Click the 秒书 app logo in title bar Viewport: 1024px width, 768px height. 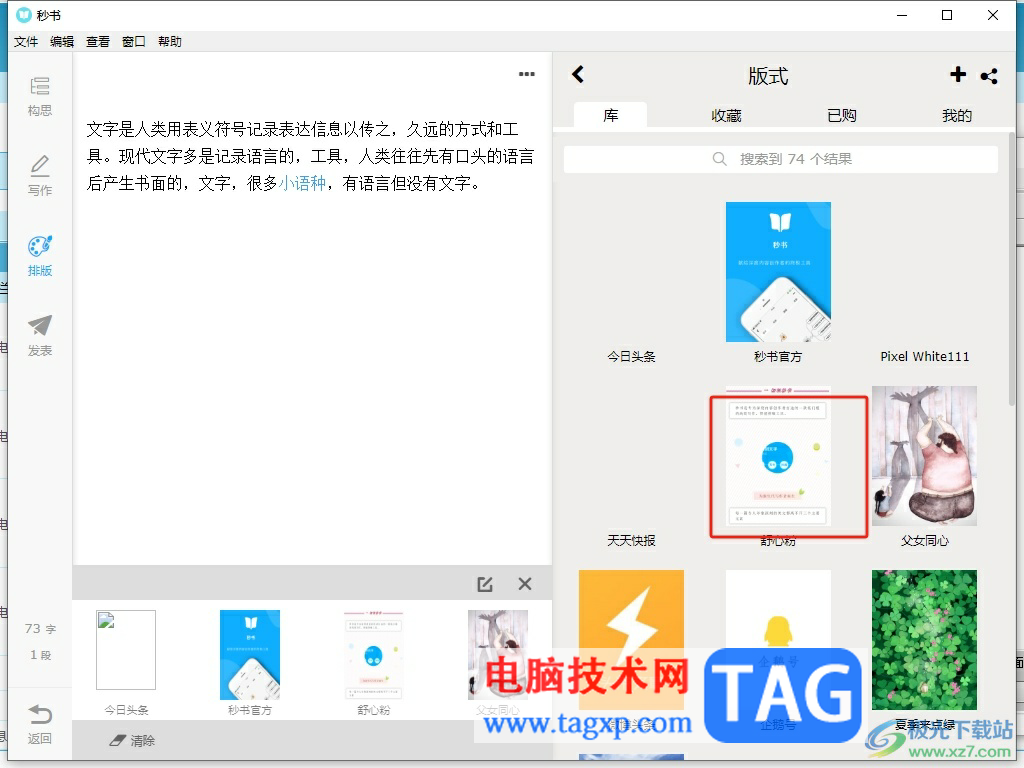pos(24,14)
